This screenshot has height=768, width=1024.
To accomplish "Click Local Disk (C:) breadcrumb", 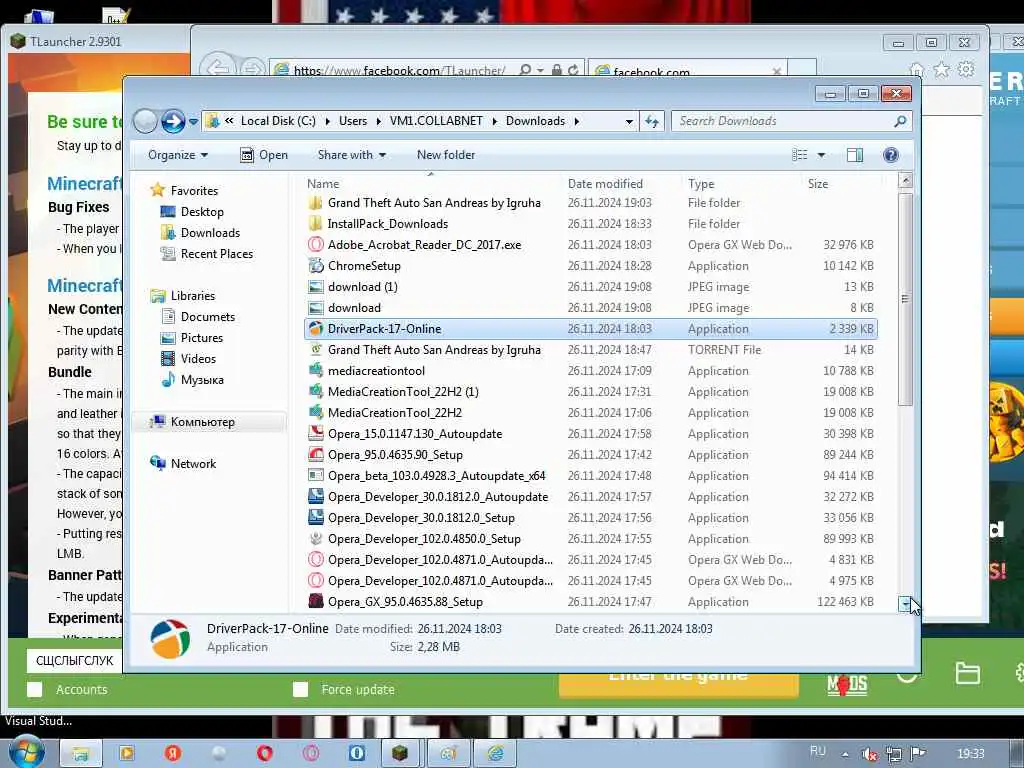I will (x=278, y=121).
